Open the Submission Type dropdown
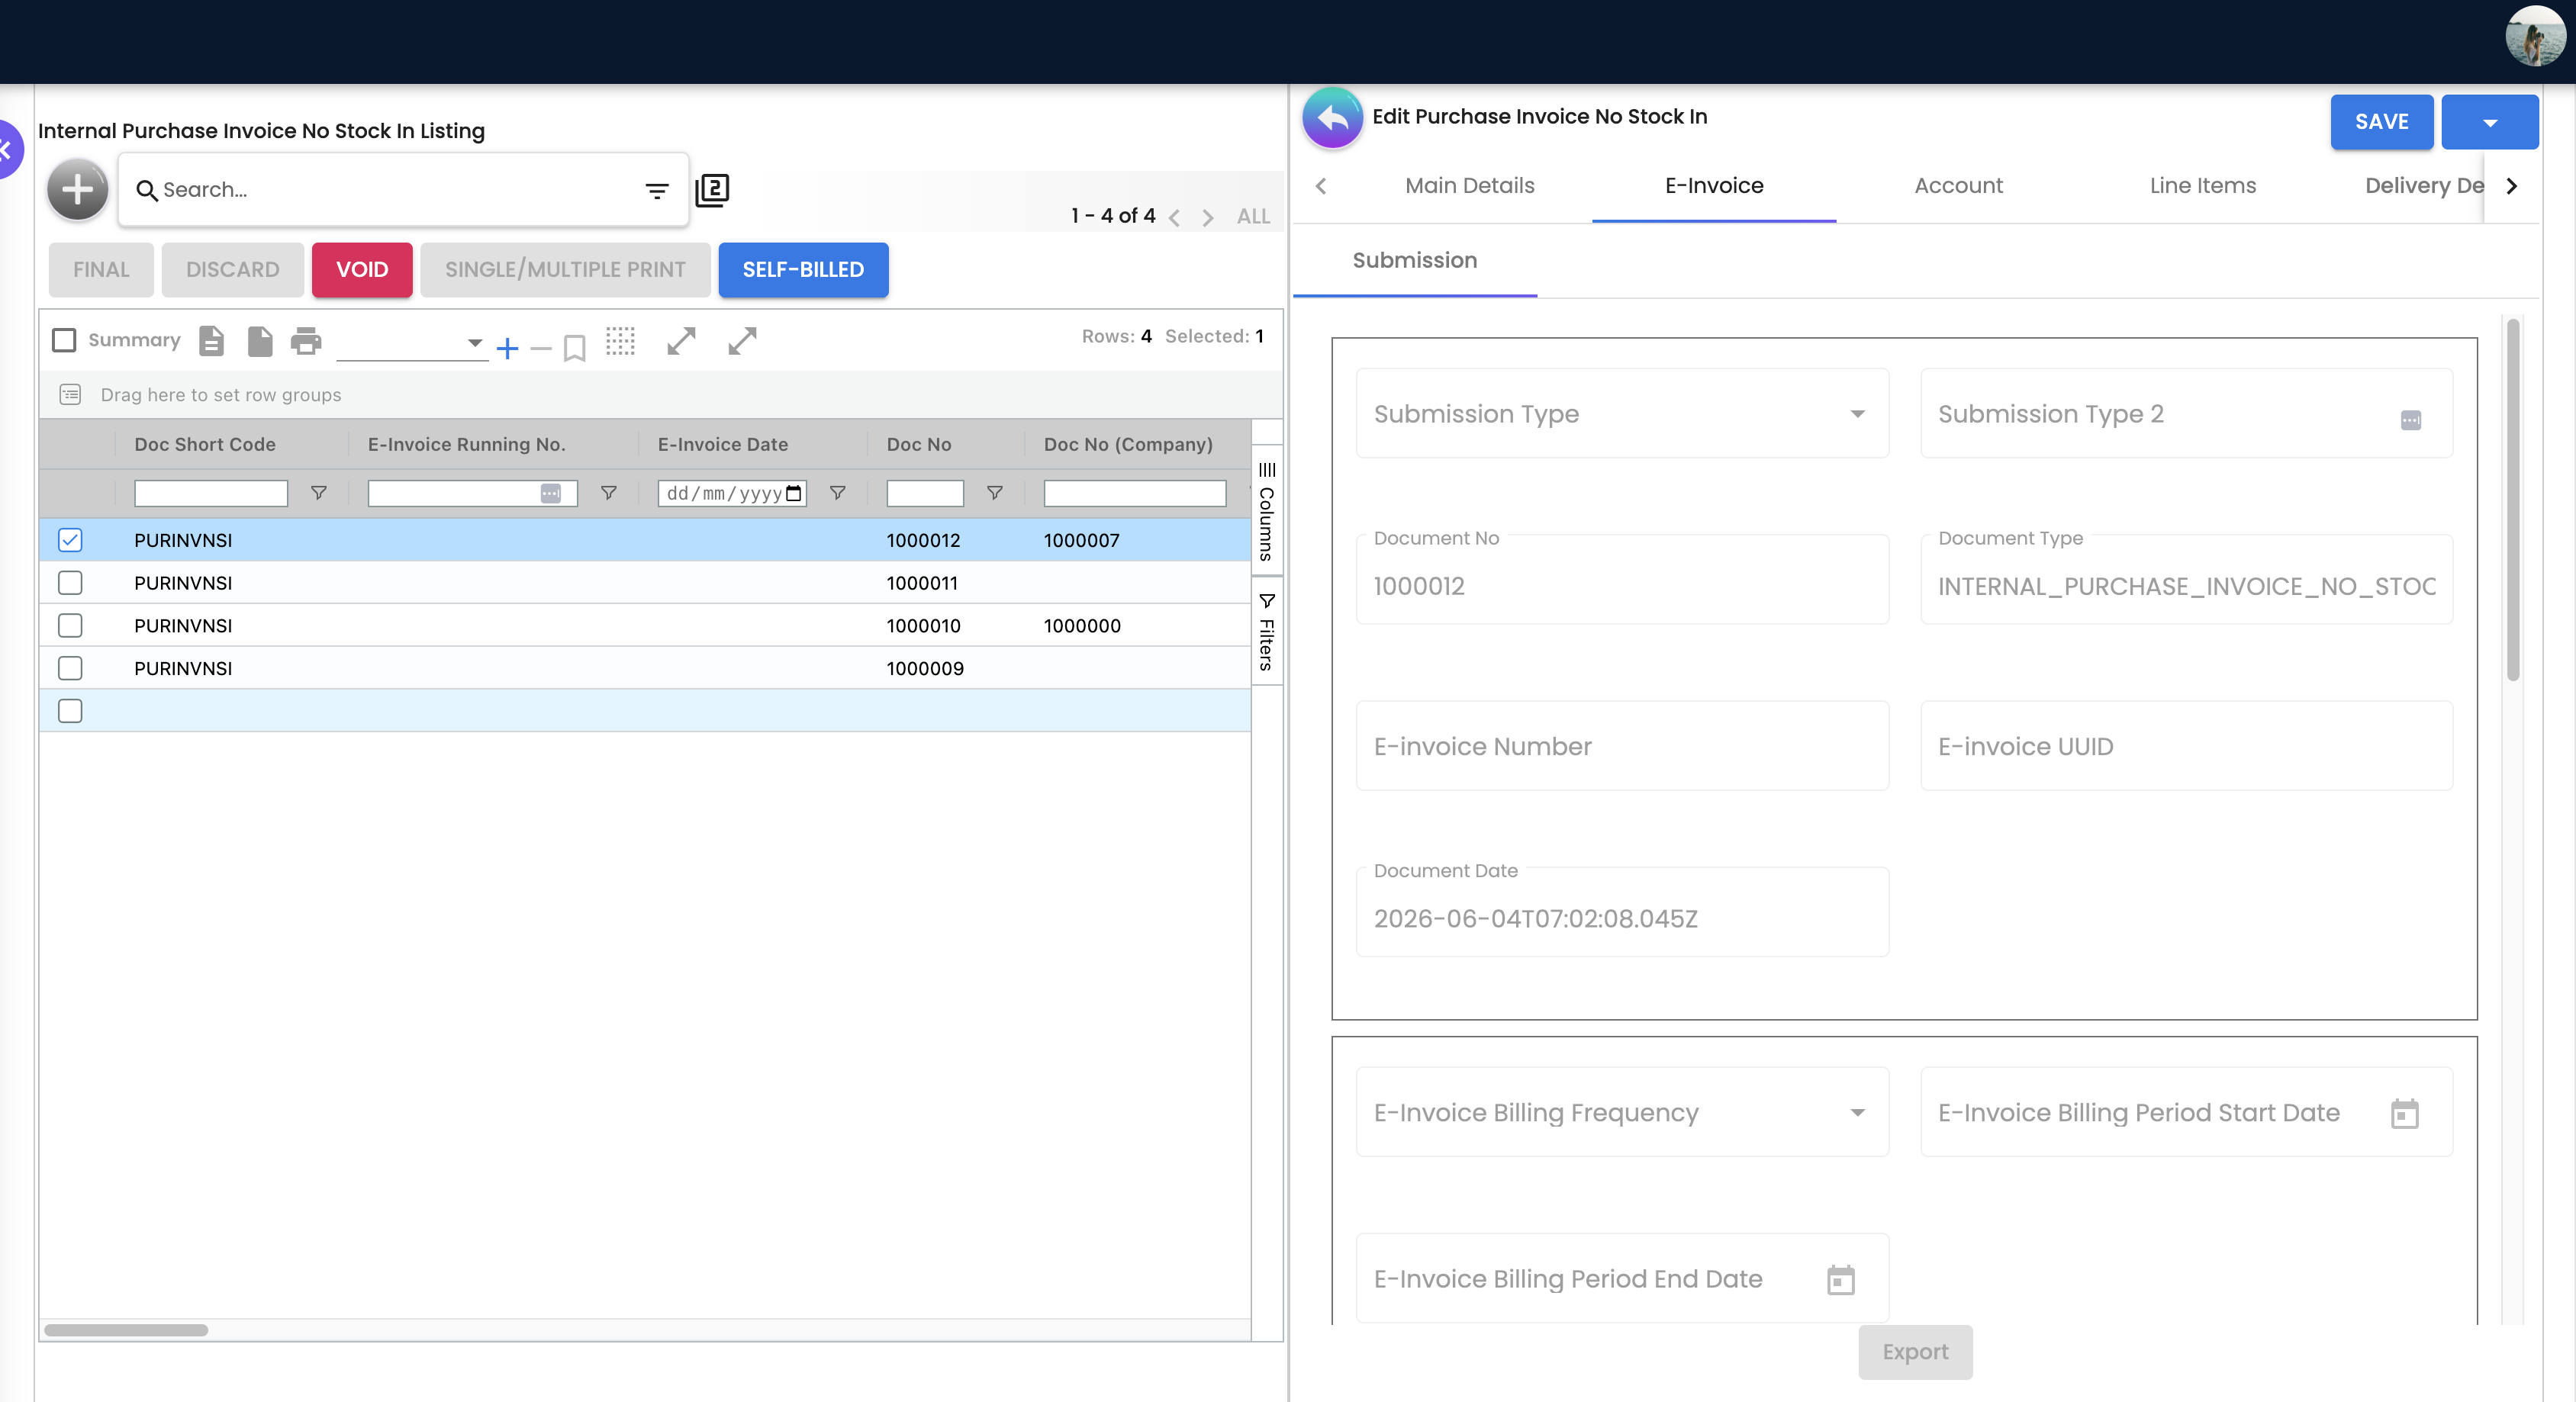 pos(1622,414)
